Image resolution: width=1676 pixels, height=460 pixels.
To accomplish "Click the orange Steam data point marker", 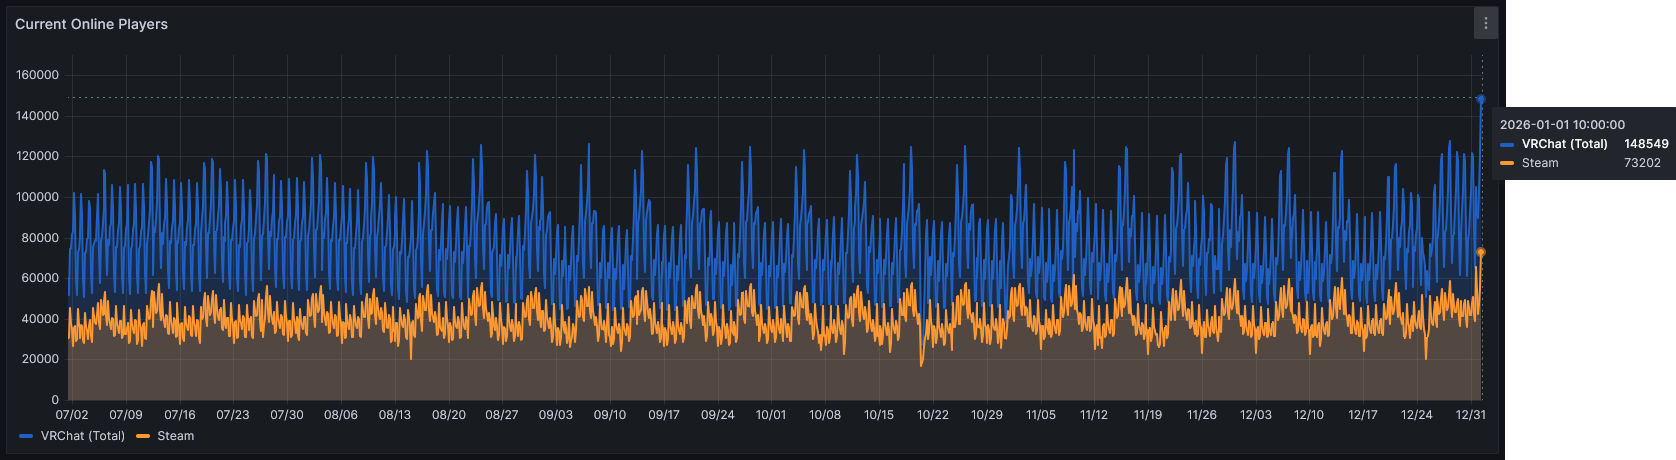I will click(x=1481, y=252).
